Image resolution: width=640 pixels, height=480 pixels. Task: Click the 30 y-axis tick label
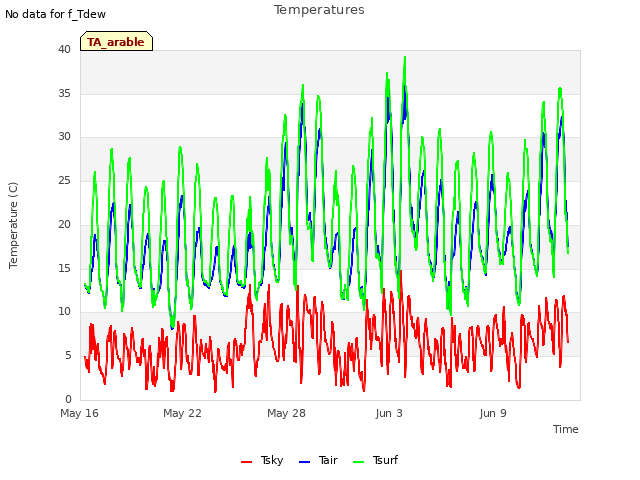pyautogui.click(x=64, y=137)
